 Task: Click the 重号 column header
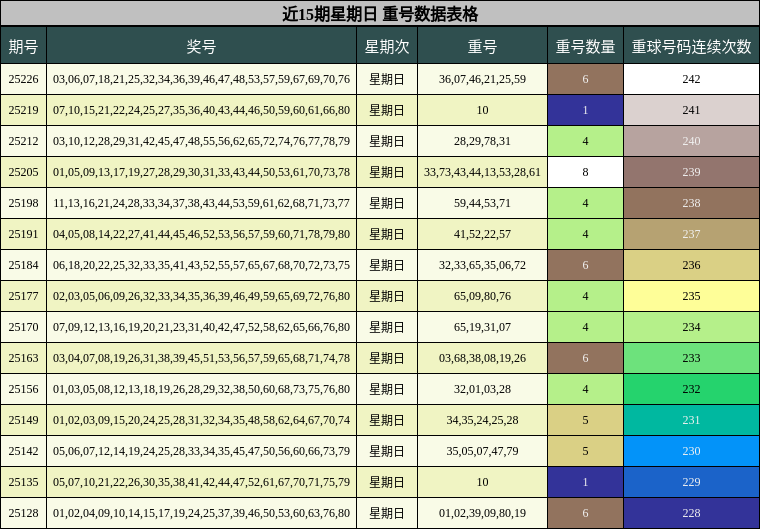[x=482, y=46]
